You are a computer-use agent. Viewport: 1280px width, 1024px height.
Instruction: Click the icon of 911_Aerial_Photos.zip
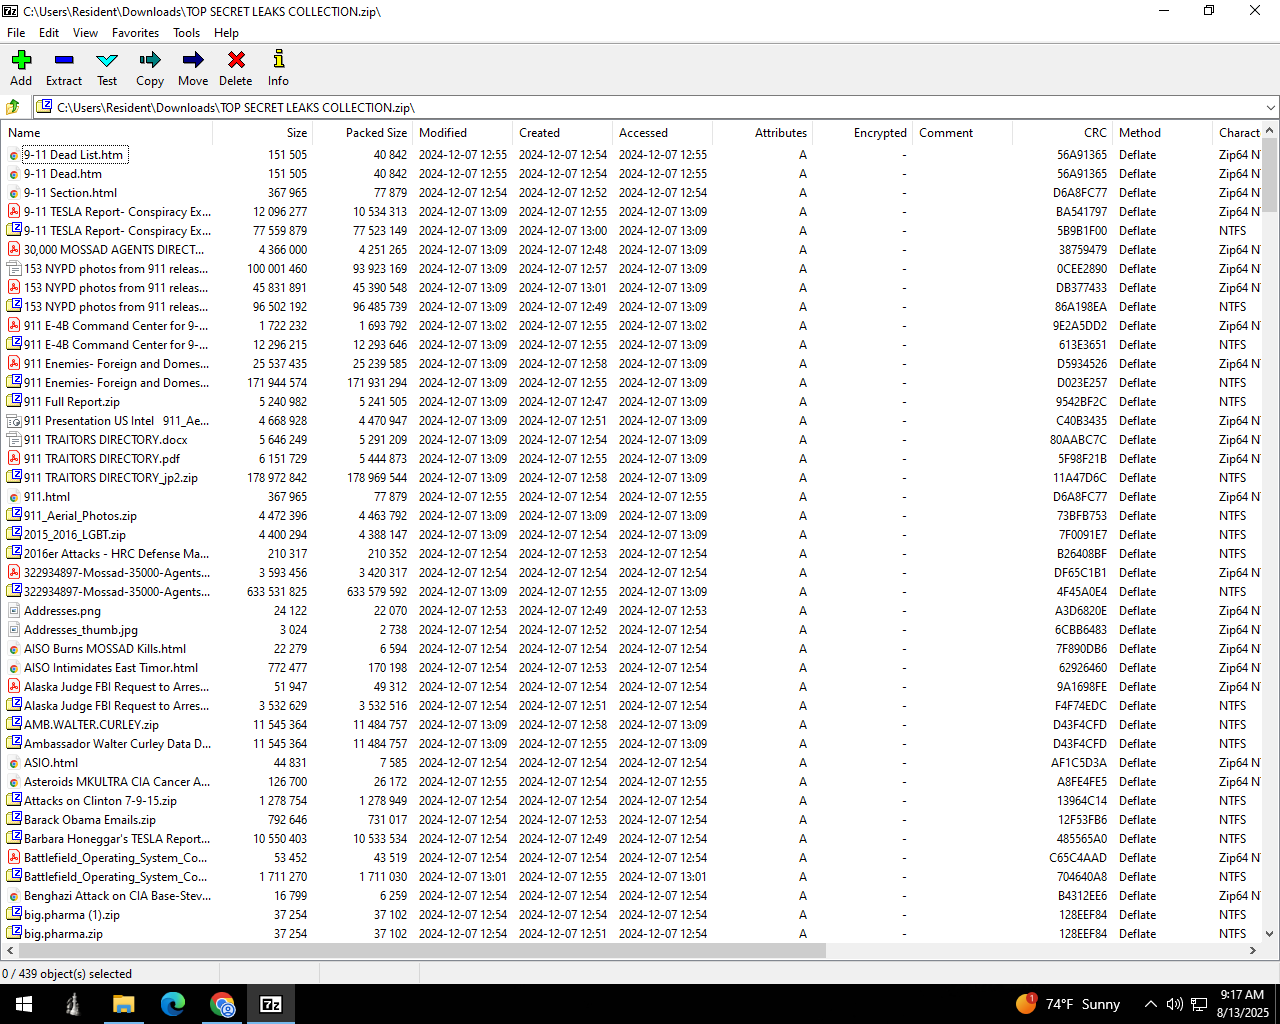pyautogui.click(x=14, y=516)
